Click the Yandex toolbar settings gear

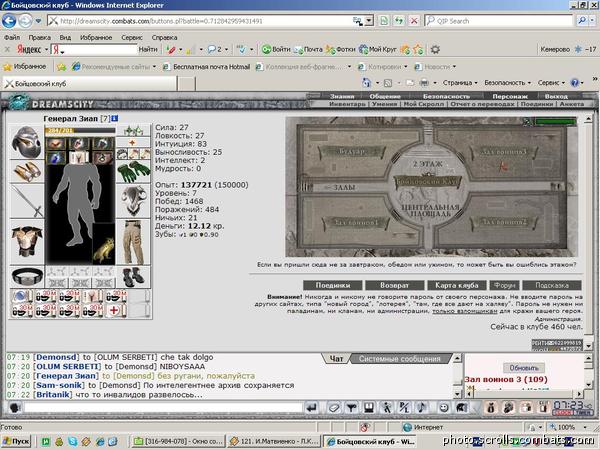[435, 49]
